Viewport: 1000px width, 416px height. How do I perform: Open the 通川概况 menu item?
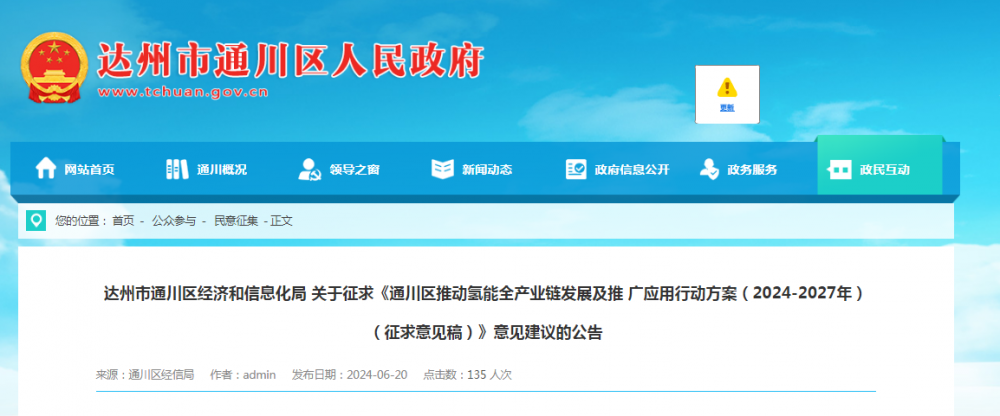pos(206,169)
